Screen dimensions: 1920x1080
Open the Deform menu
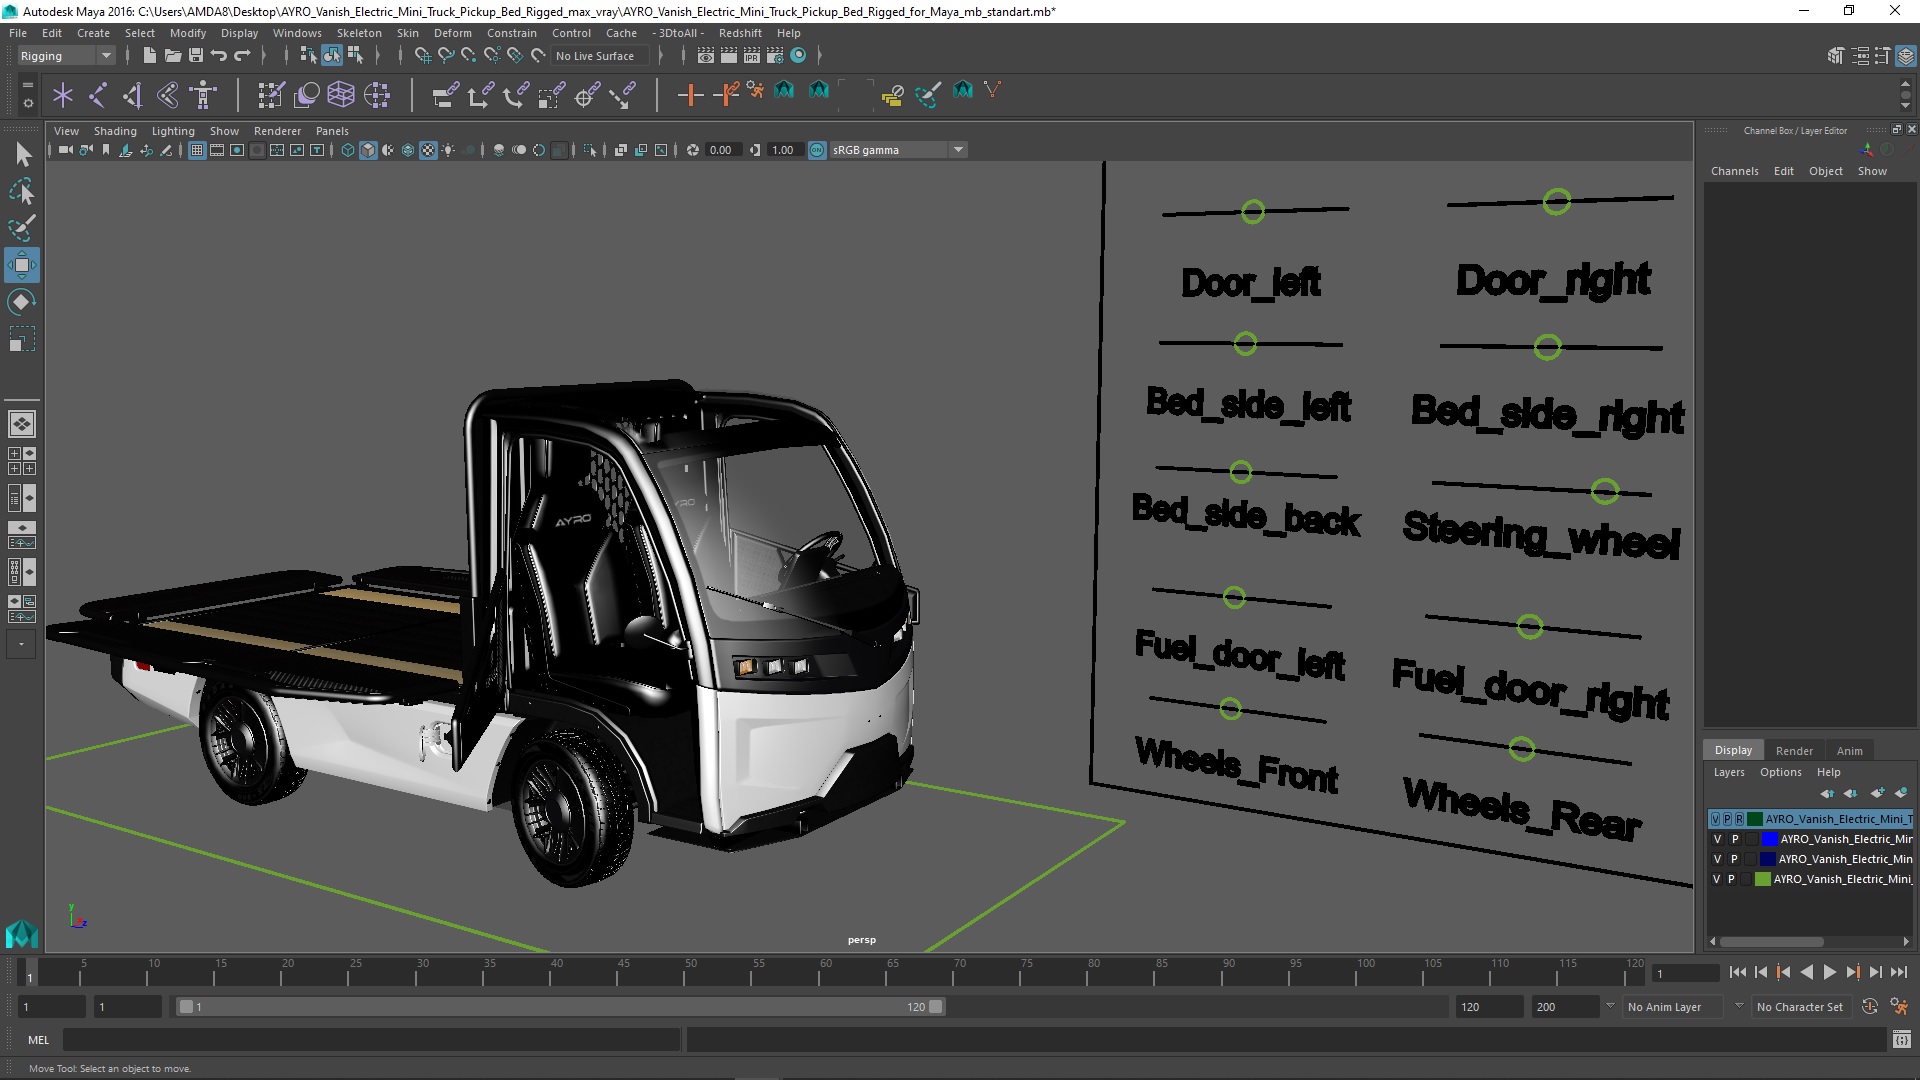pos(452,33)
